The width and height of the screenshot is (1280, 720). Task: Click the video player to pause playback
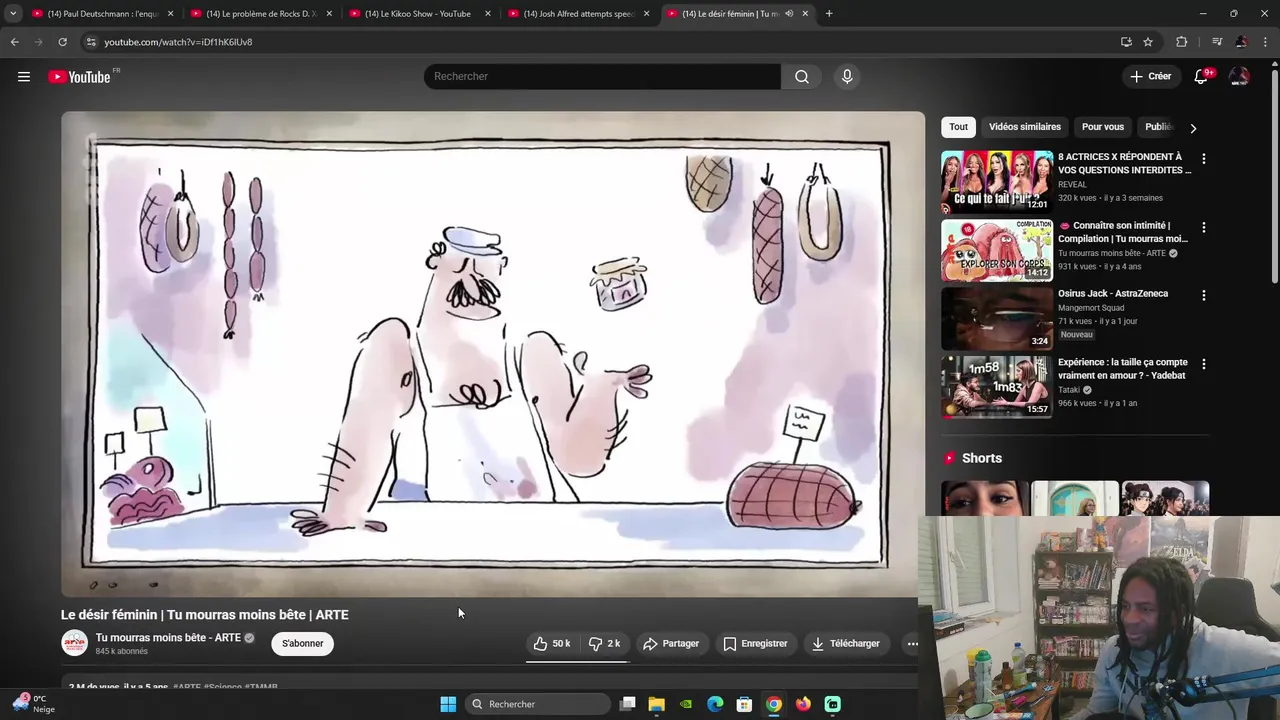click(493, 354)
